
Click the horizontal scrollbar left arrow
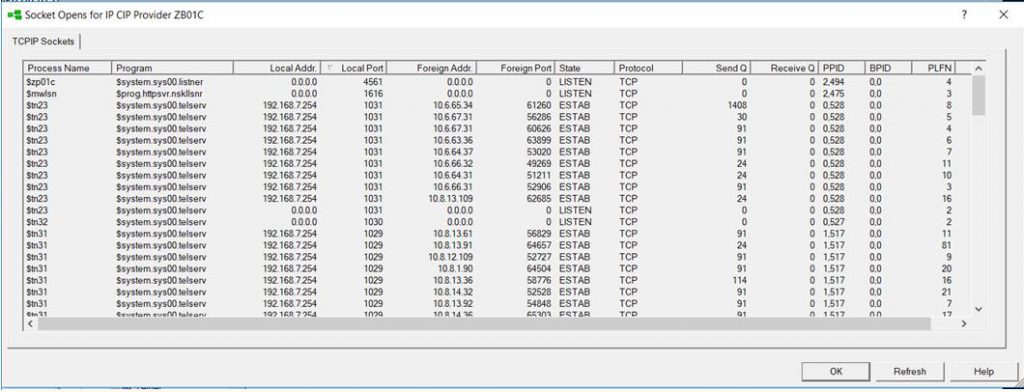30,323
